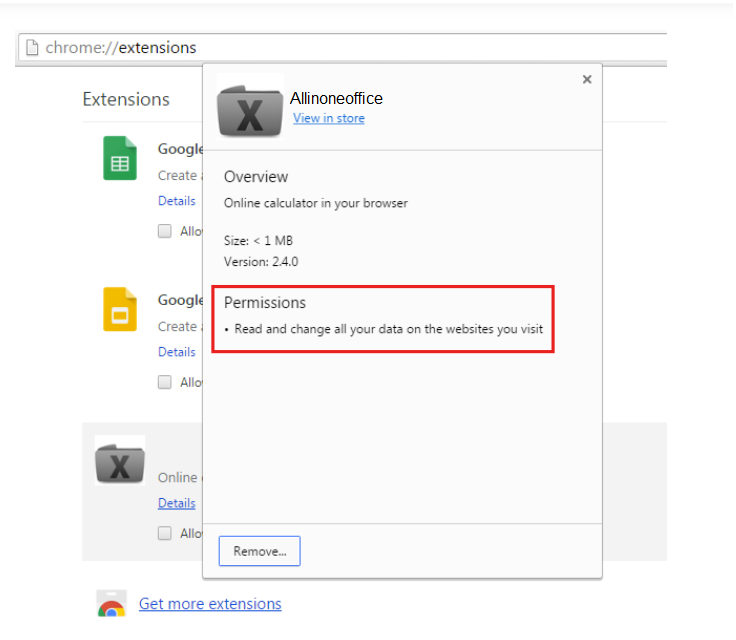Click the page icon in address bar
Screen dimensions: 736x640
32,47
